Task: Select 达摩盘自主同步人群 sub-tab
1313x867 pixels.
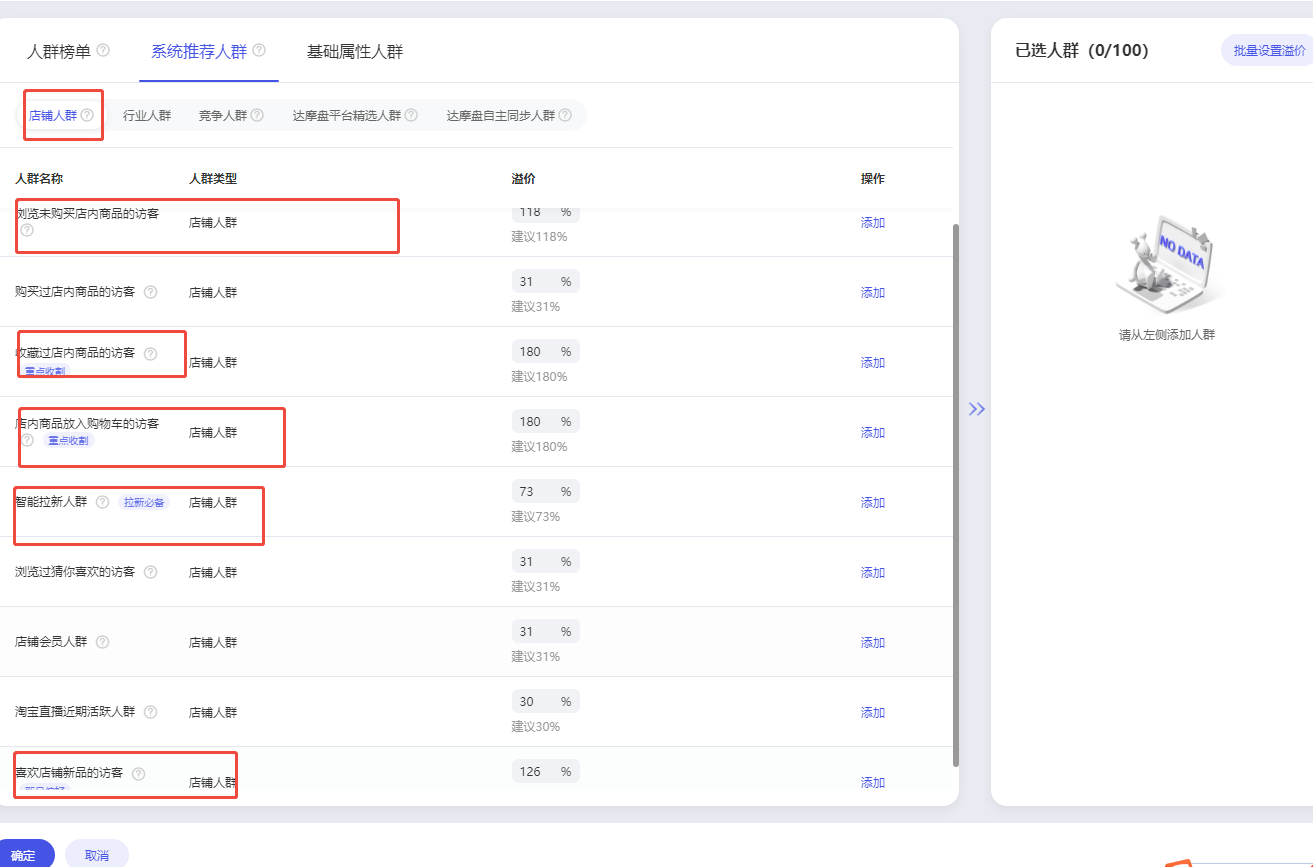Action: click(500, 116)
